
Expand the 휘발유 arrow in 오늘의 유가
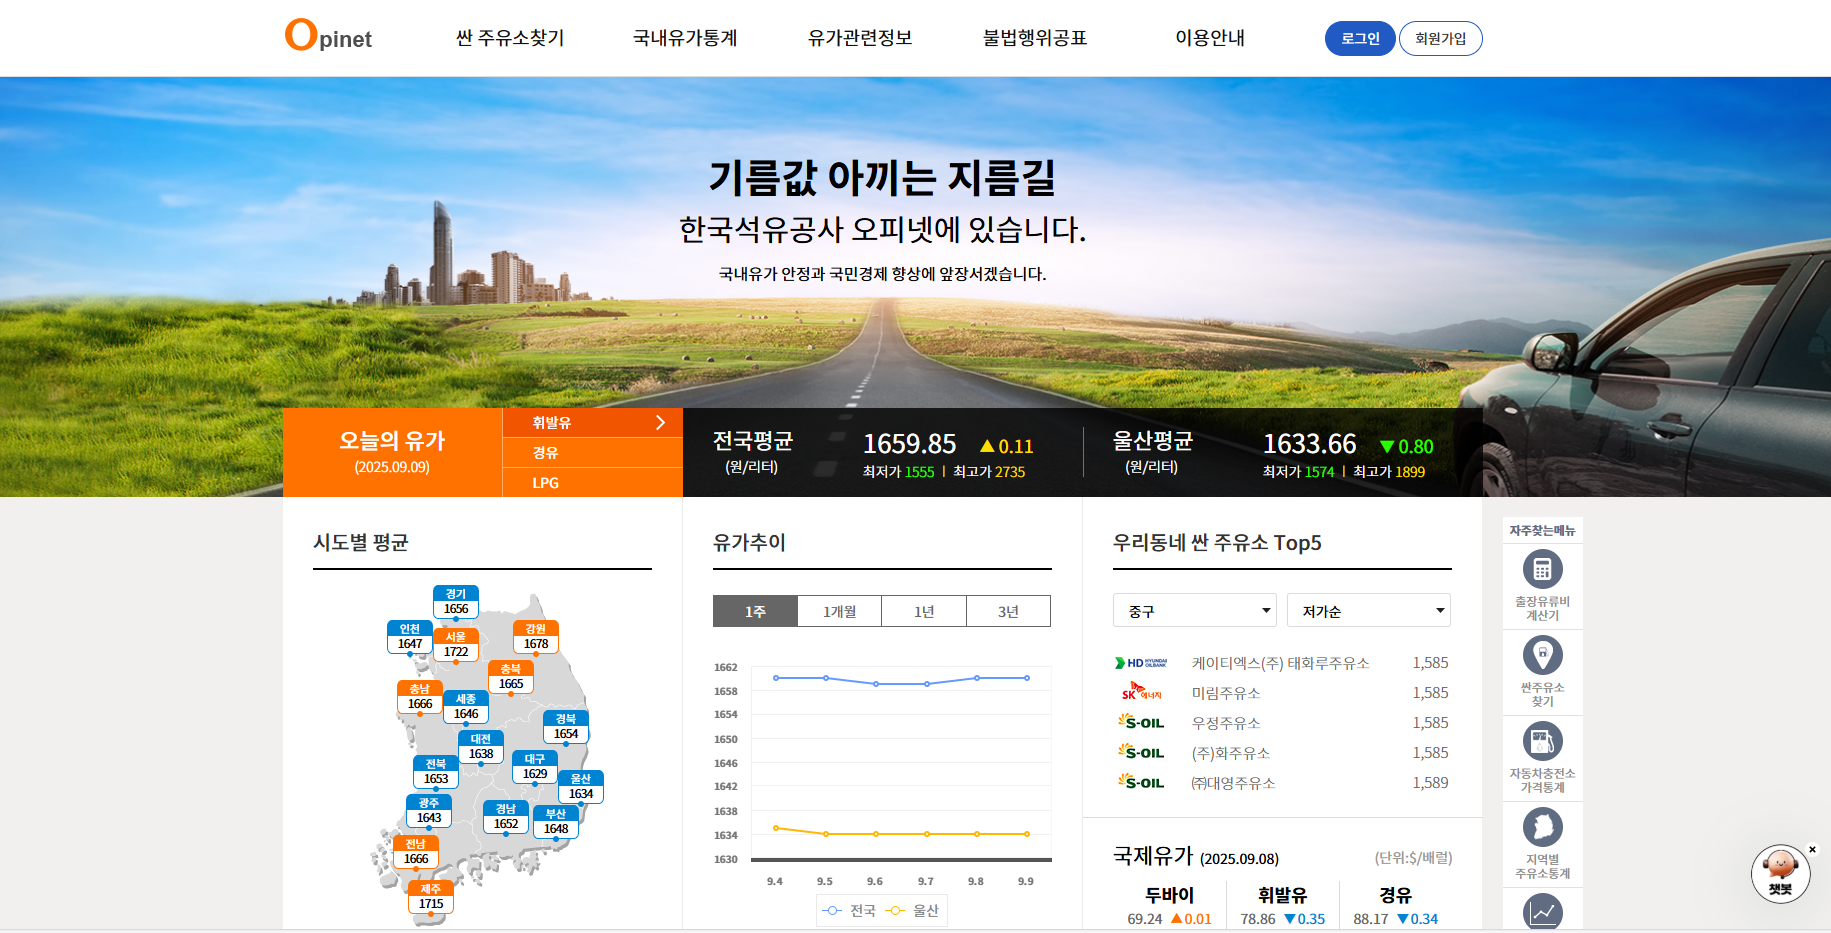[x=661, y=422]
